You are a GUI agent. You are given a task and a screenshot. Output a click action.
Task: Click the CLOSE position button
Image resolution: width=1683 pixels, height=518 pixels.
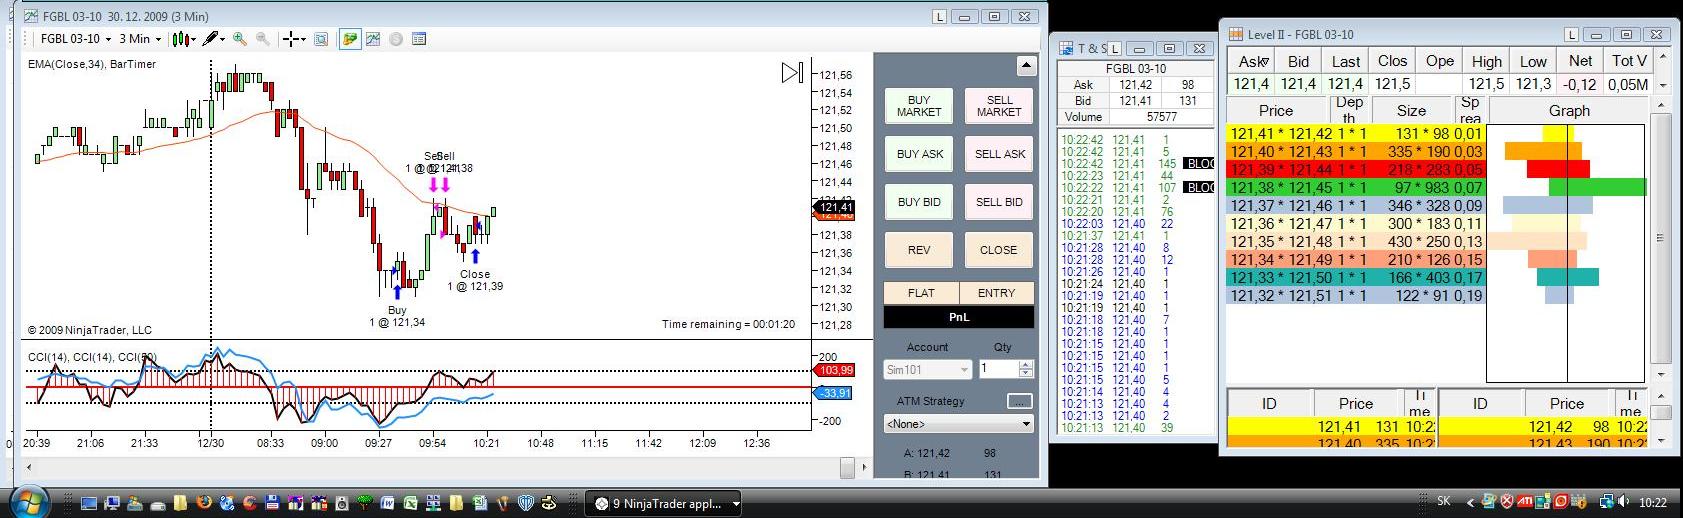tap(999, 250)
